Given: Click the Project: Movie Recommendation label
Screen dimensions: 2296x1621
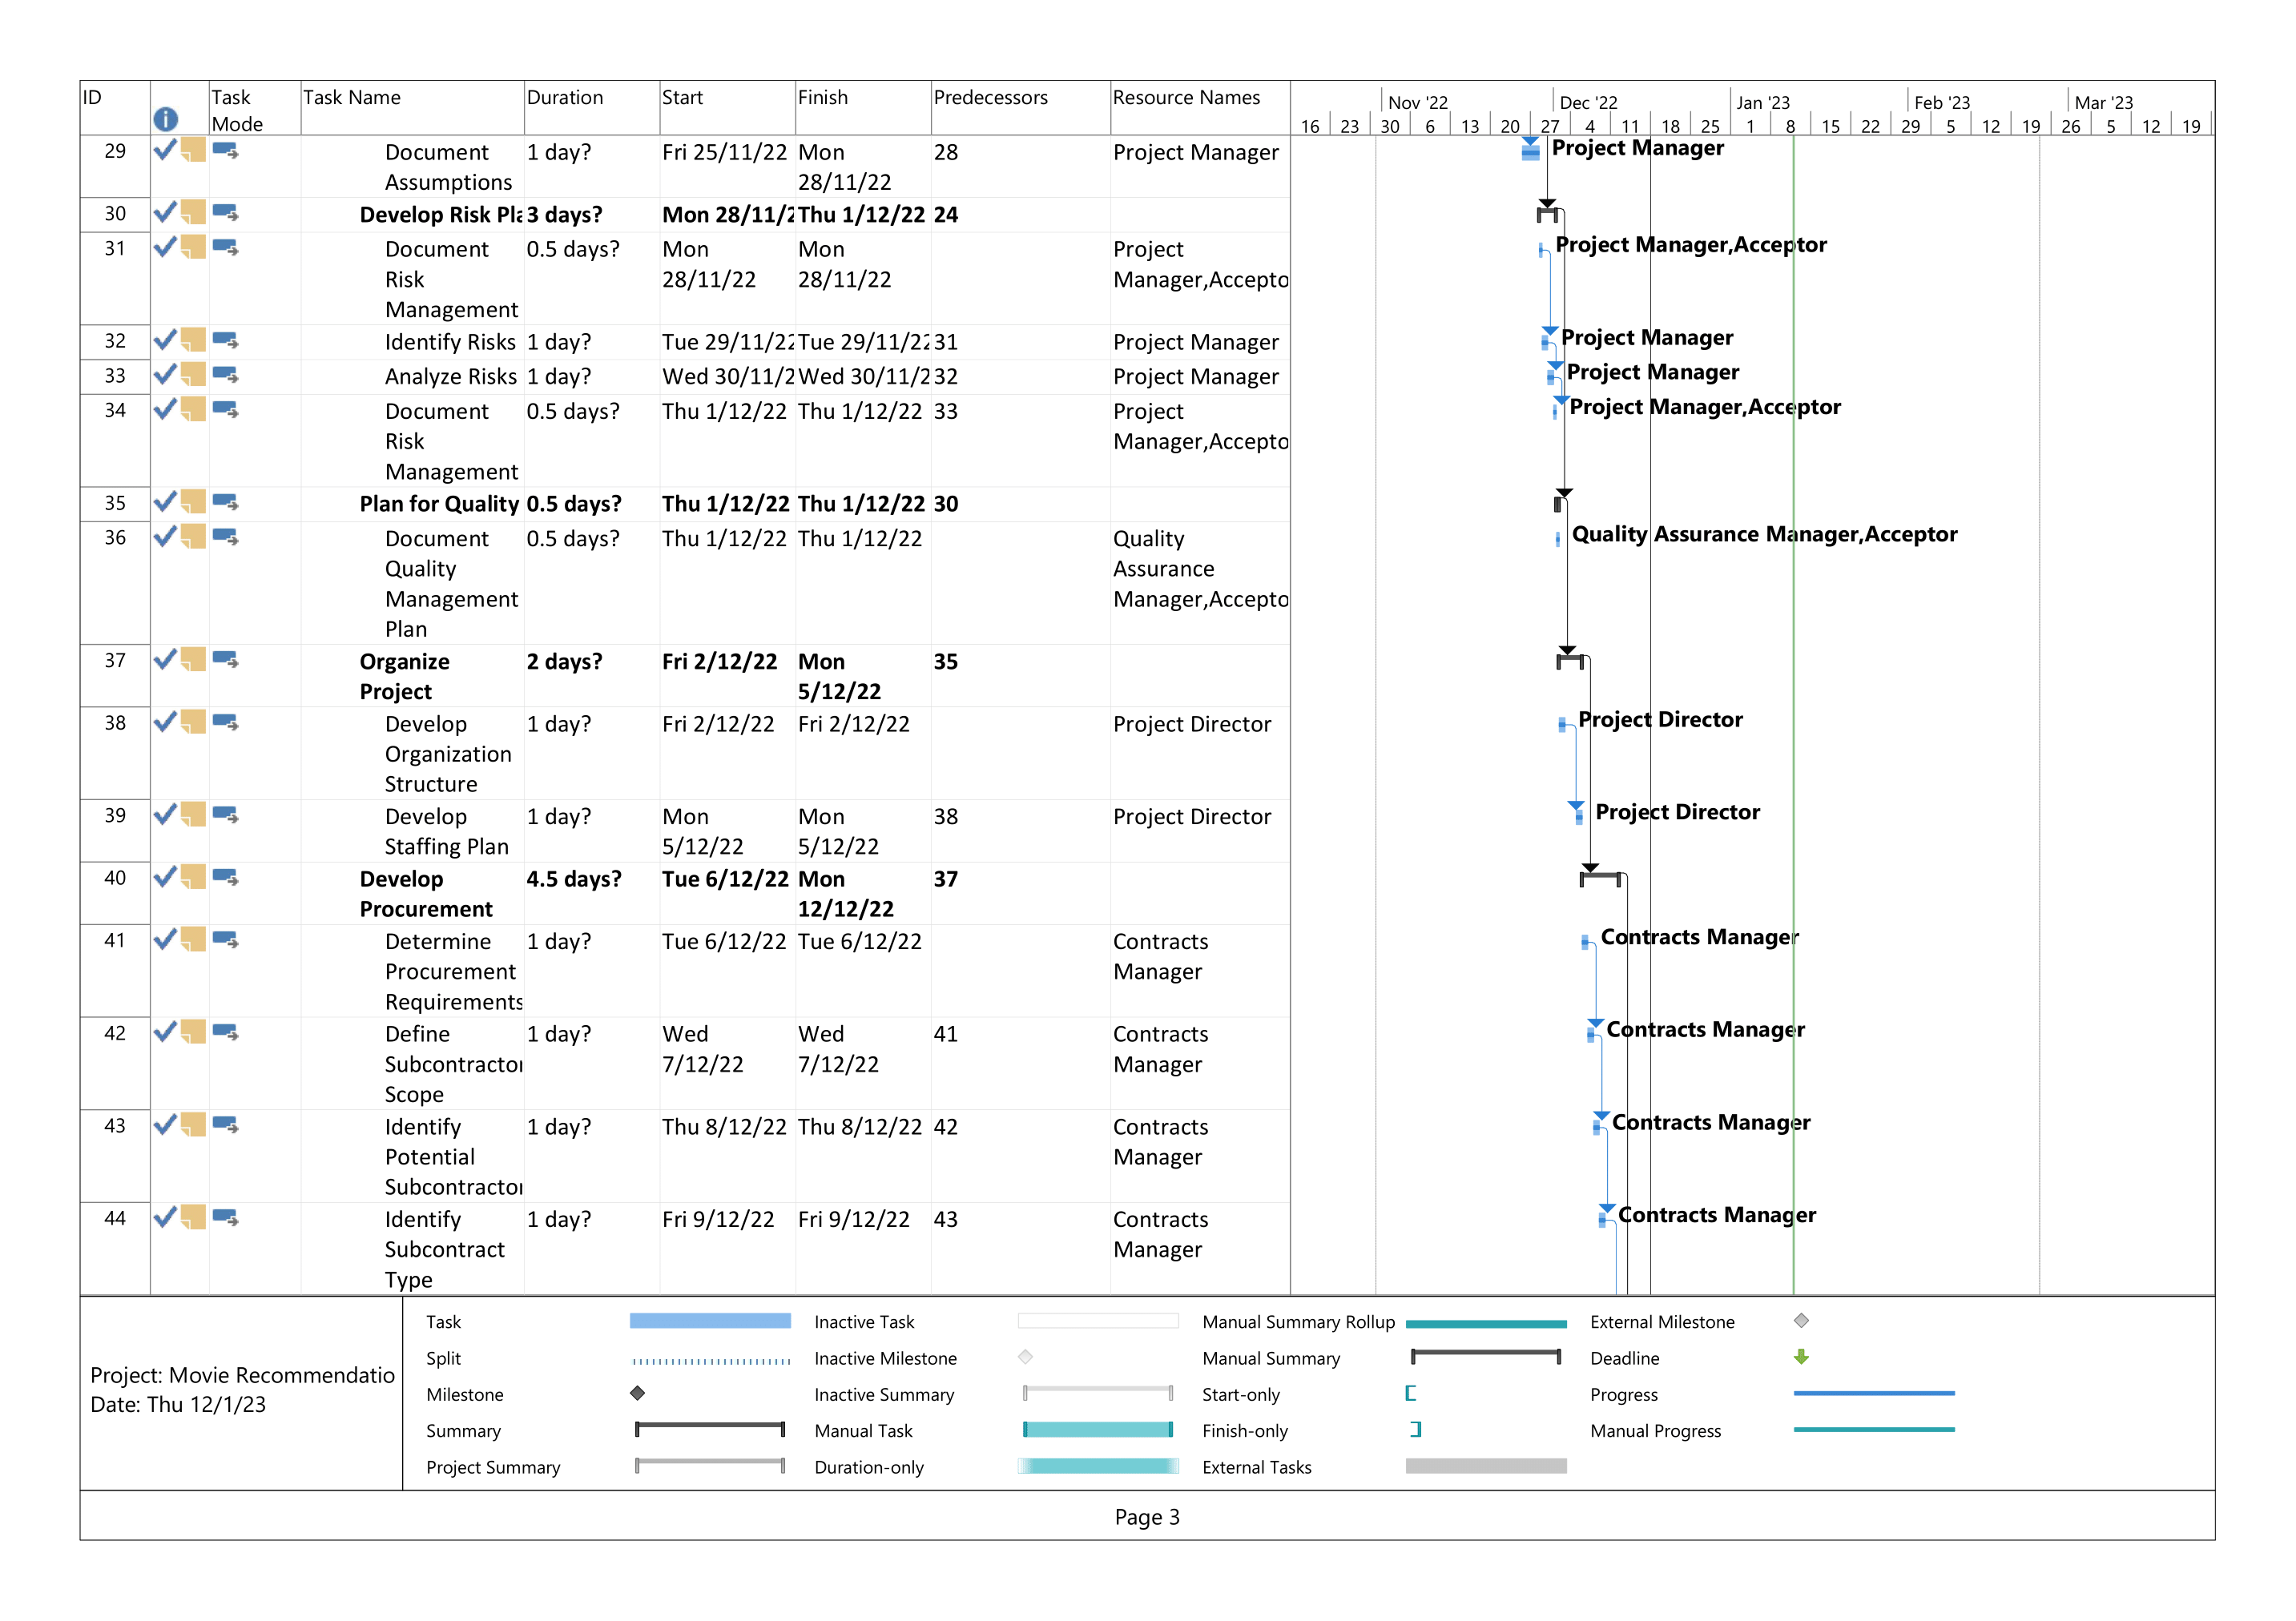Looking at the screenshot, I should [x=242, y=1376].
